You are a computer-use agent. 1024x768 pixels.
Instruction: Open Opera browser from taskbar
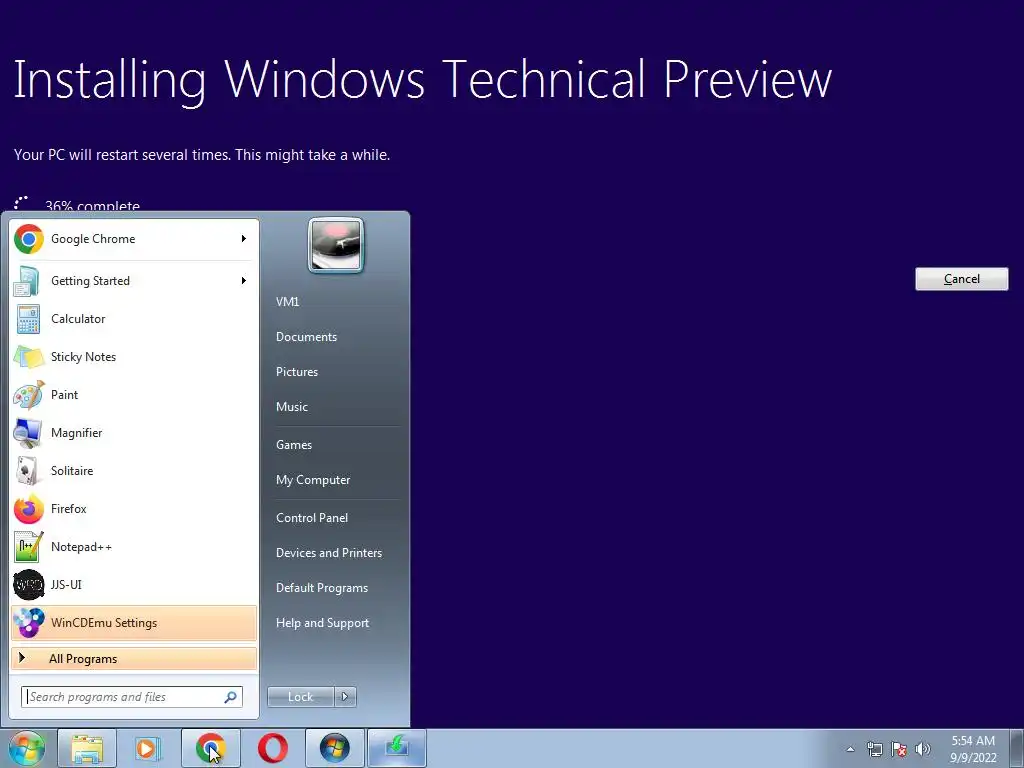(x=272, y=748)
